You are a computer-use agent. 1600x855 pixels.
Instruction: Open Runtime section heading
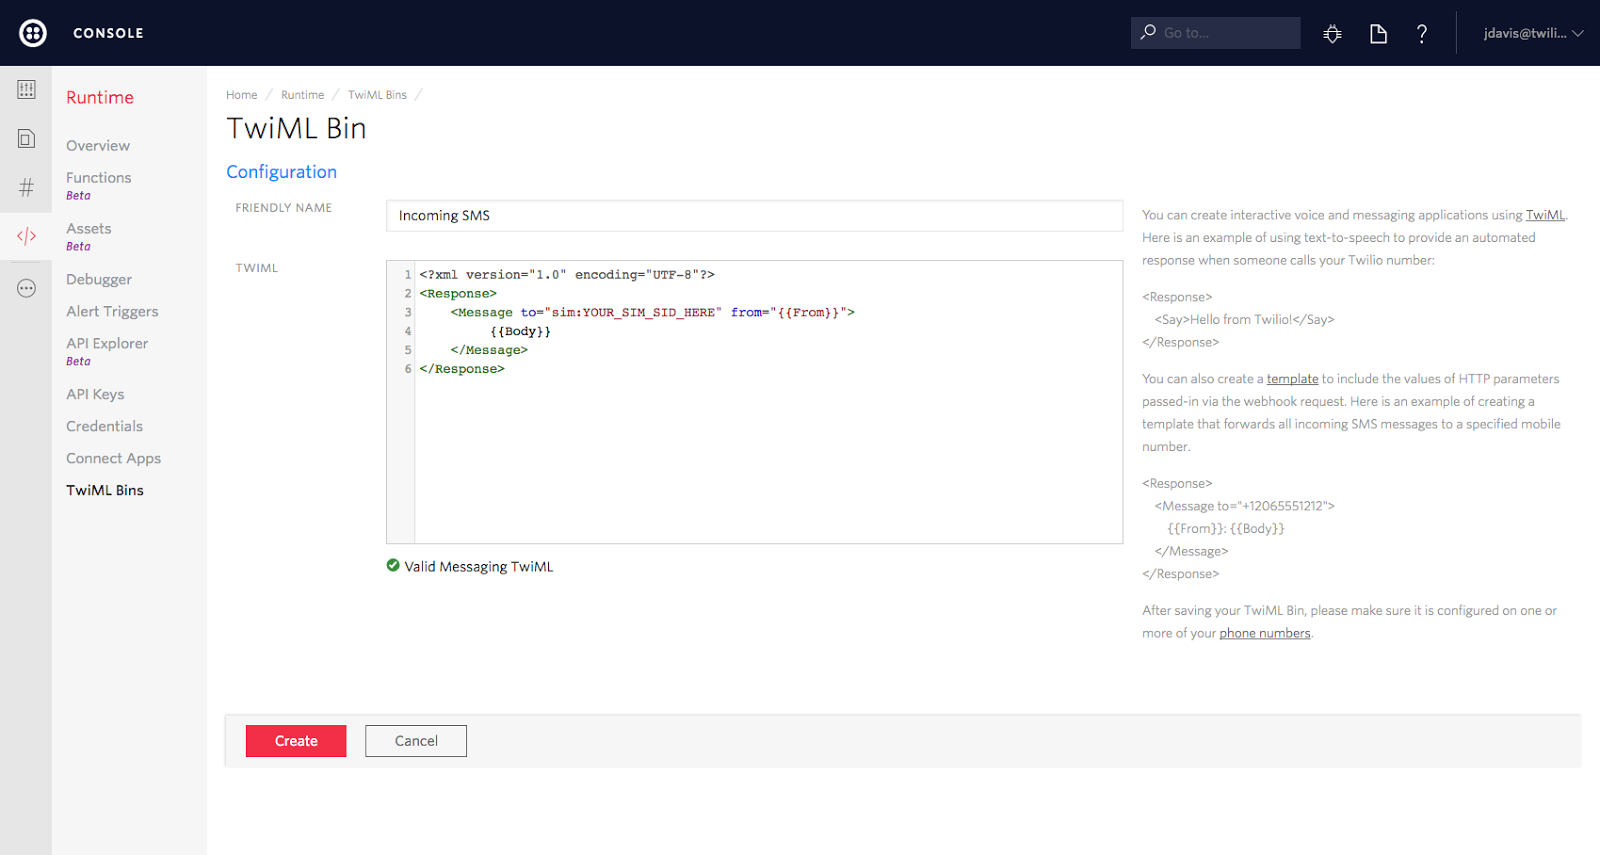click(x=100, y=97)
